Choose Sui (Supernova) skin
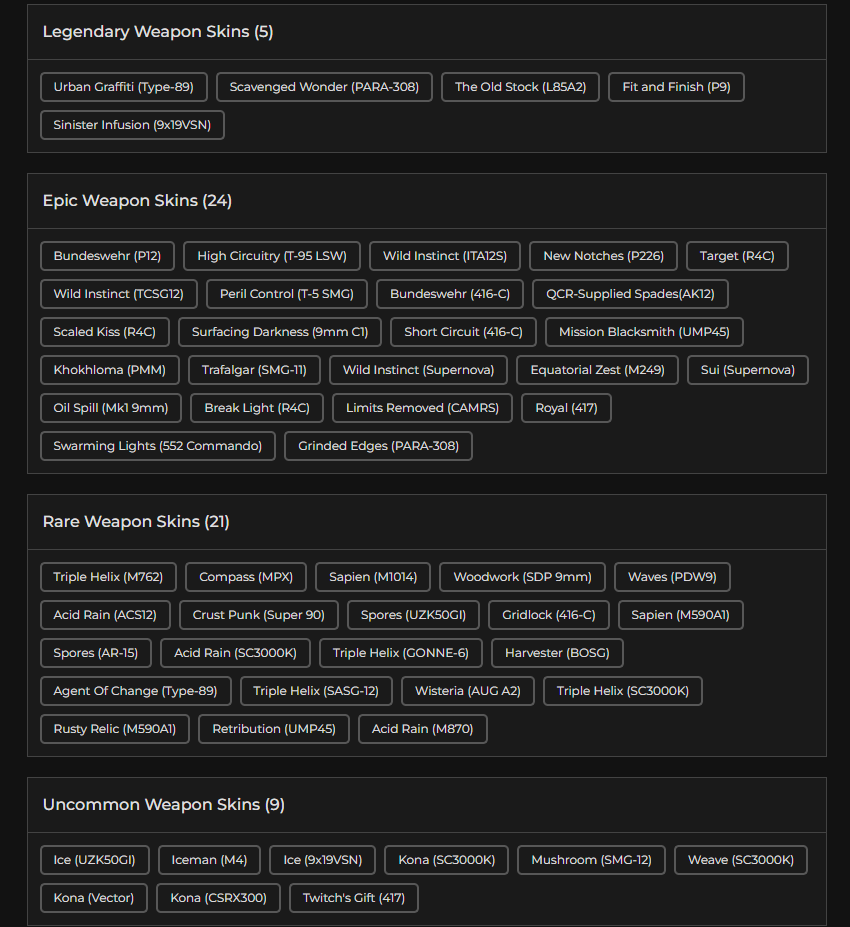The height and width of the screenshot is (927, 850). (748, 370)
